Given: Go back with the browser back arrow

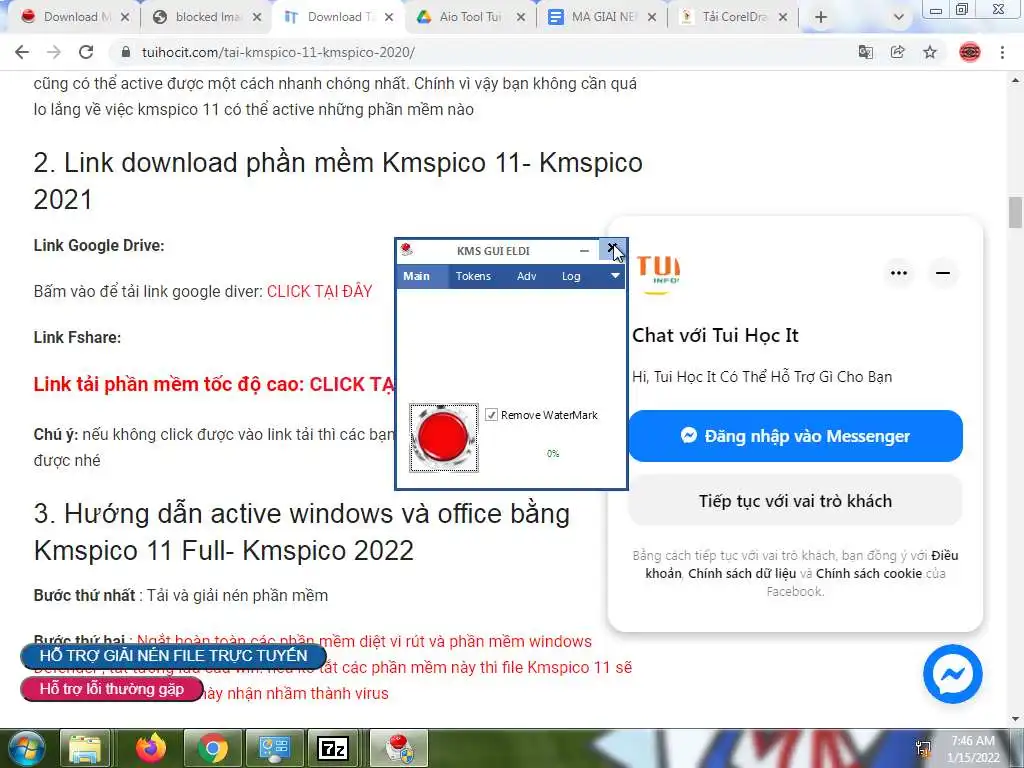Looking at the screenshot, I should click(x=22, y=52).
